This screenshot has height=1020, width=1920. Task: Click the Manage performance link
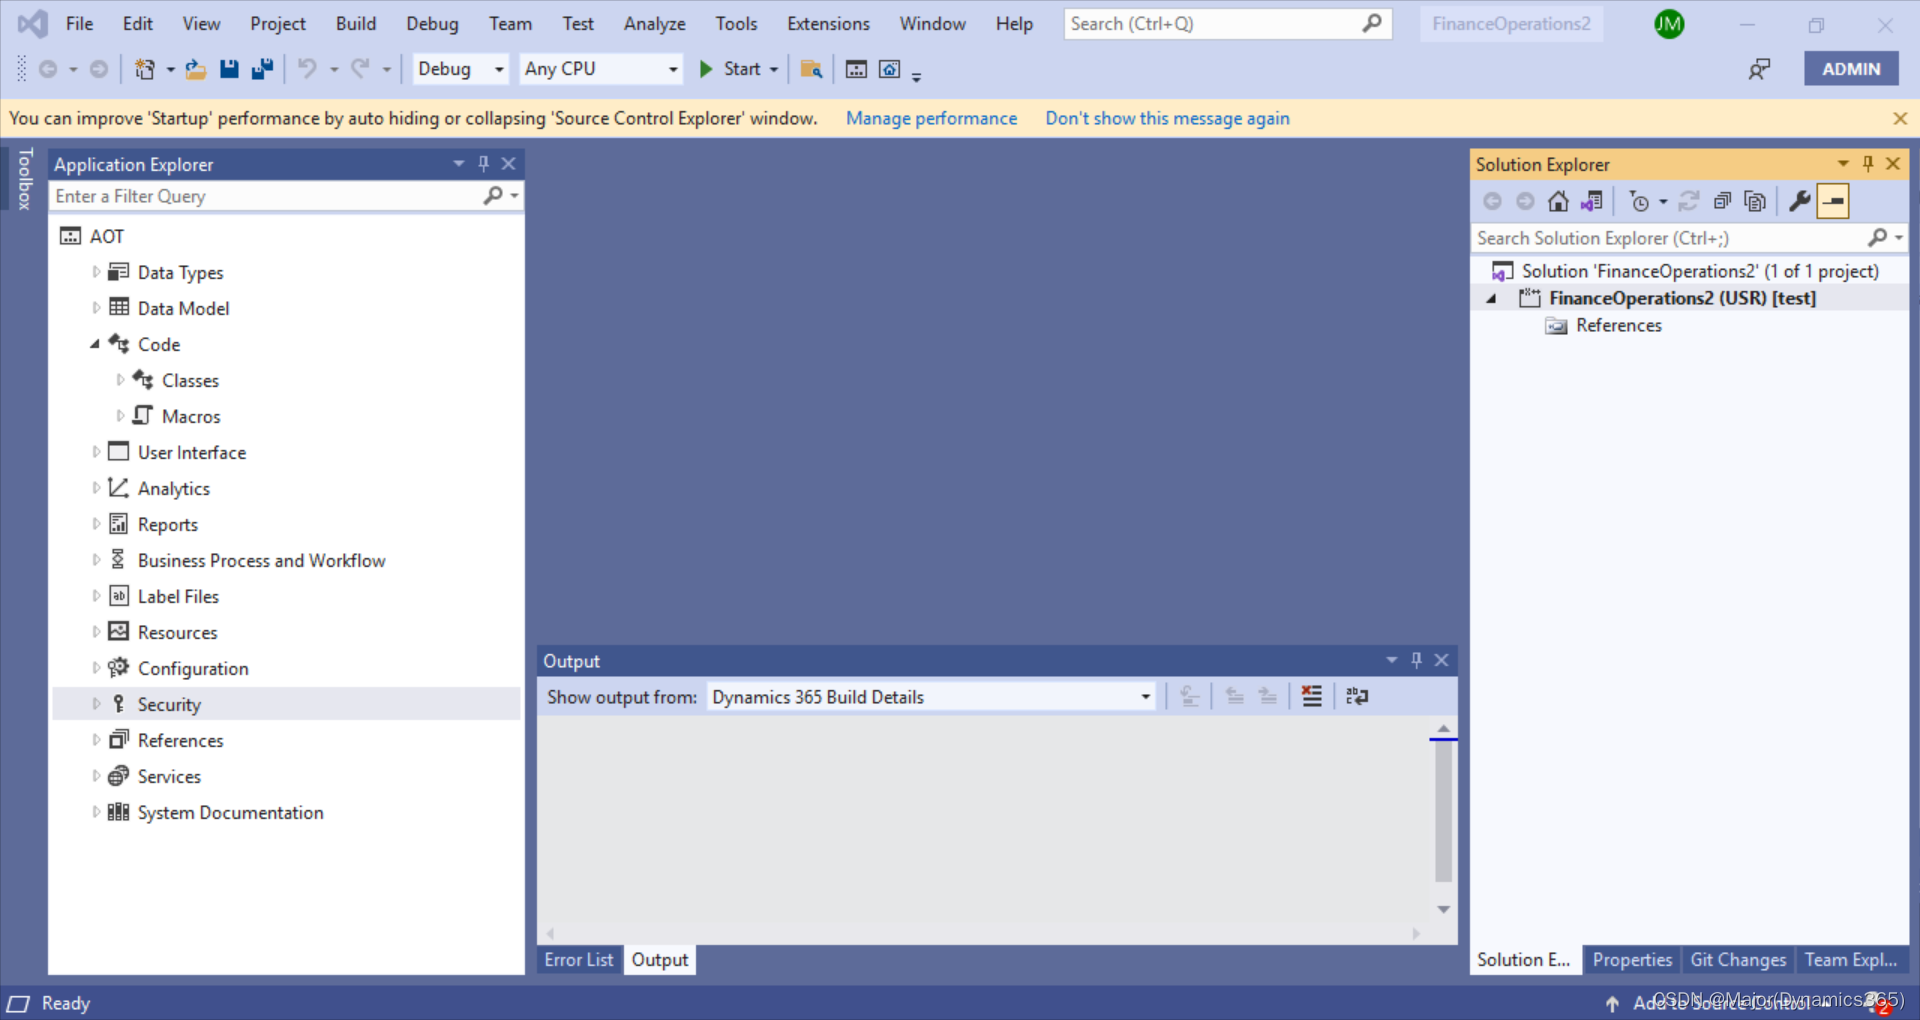[x=931, y=118]
